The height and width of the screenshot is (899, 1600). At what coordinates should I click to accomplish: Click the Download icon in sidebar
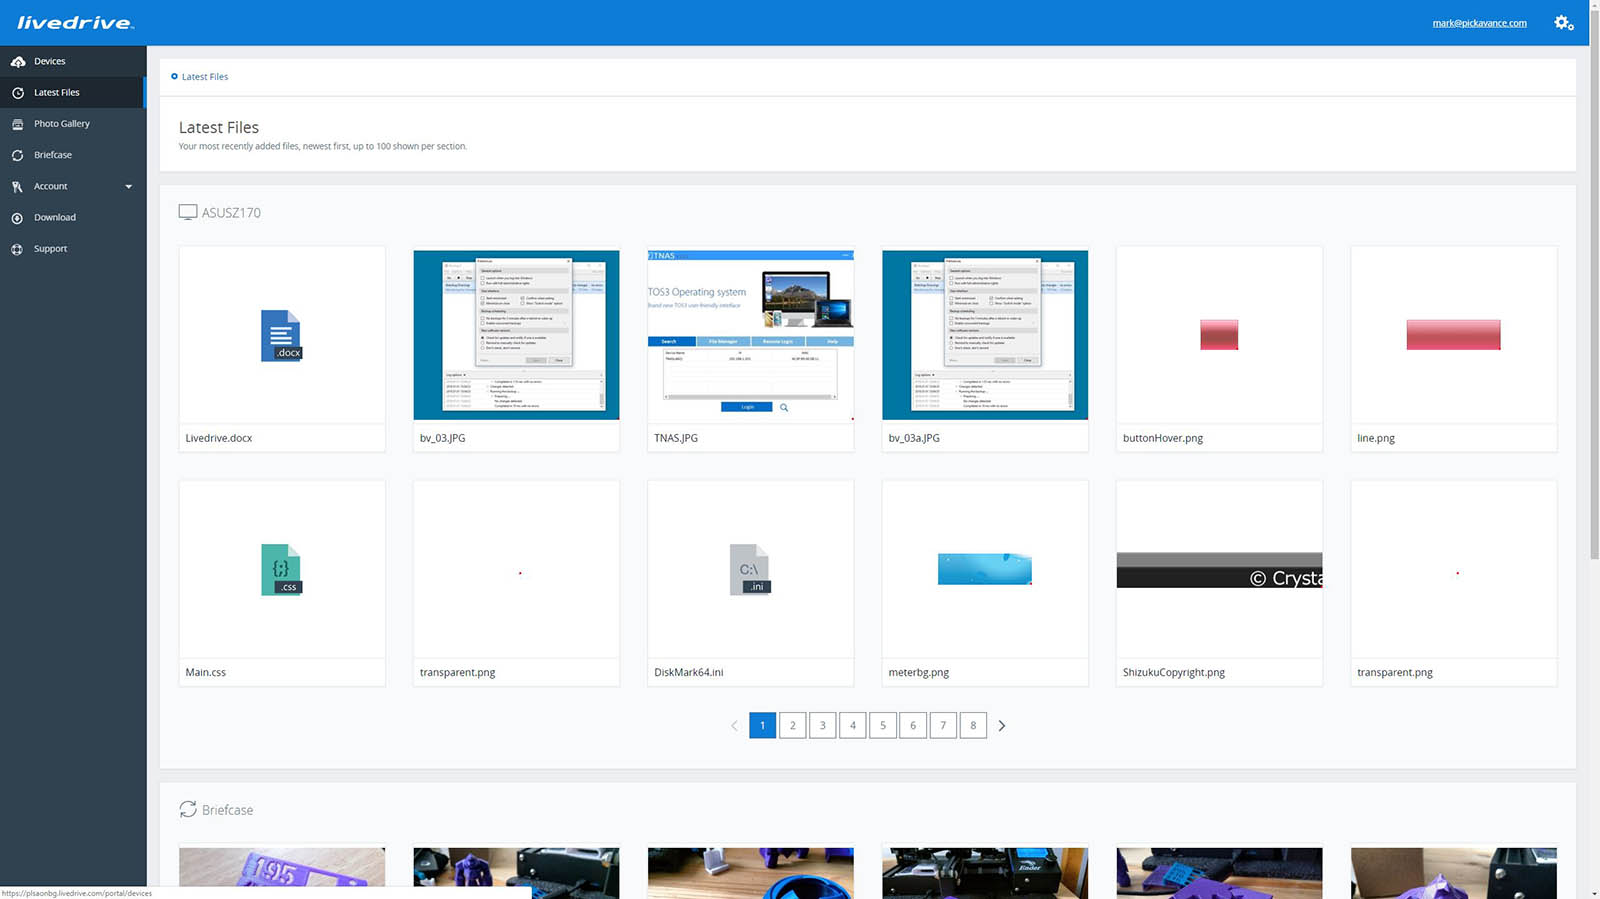[x=18, y=218]
